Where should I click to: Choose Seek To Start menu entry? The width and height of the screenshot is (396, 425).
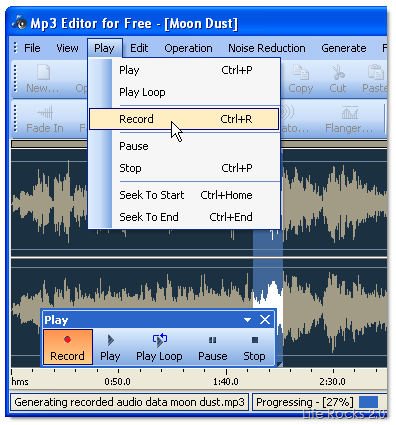pos(184,195)
